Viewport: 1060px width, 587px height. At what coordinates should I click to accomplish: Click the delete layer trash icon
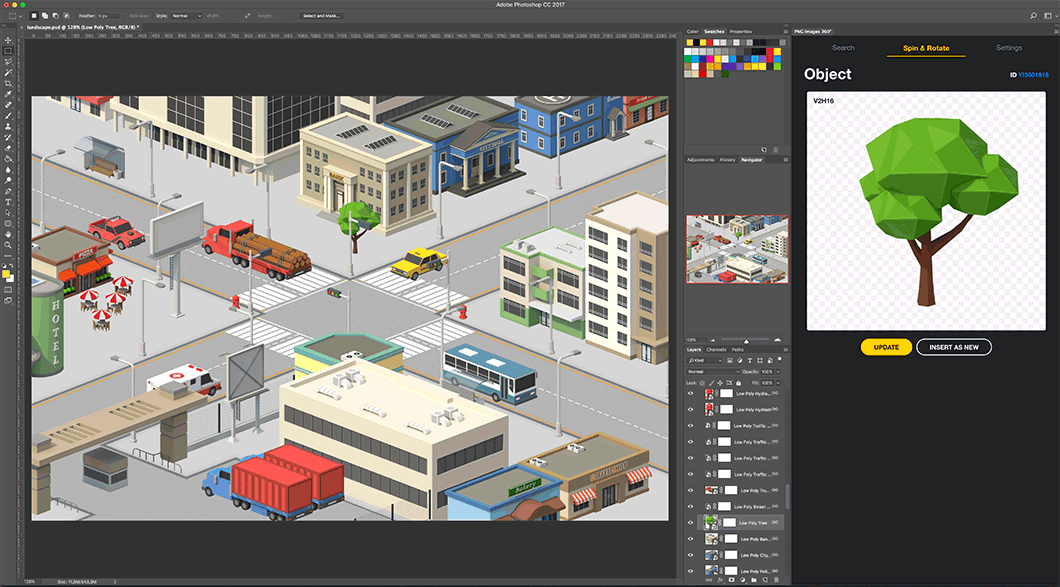777,579
